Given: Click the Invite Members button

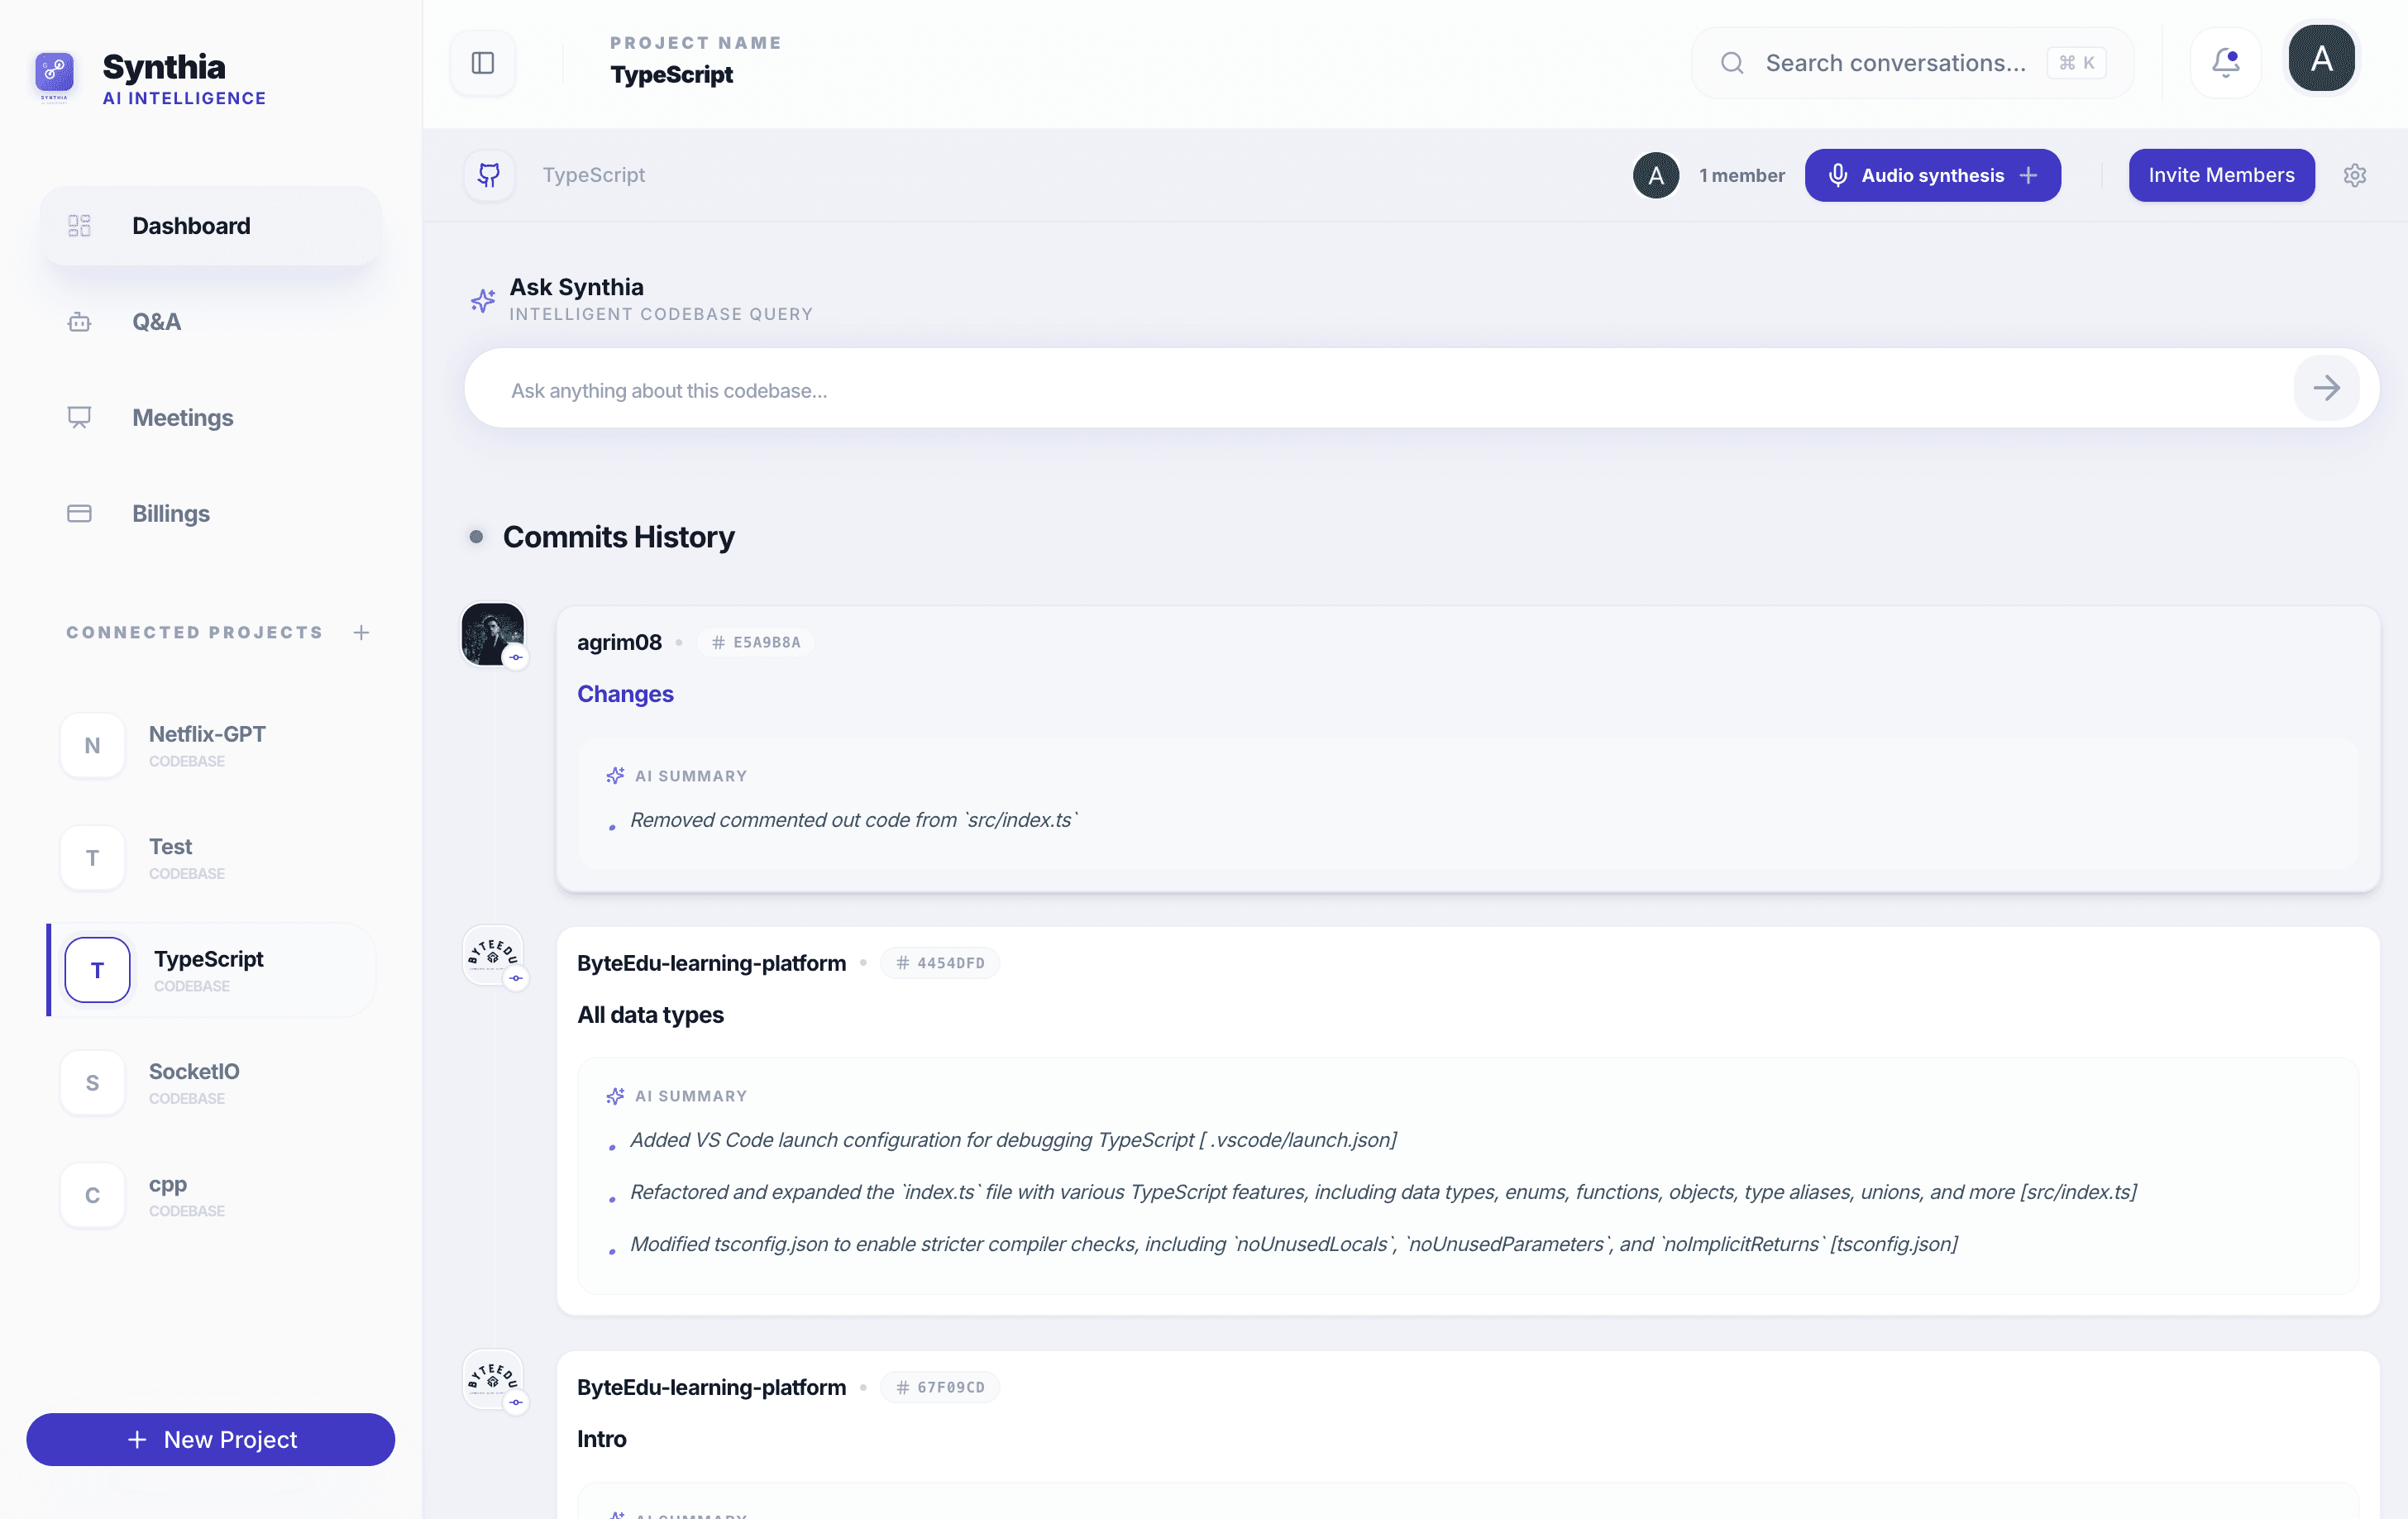Looking at the screenshot, I should click(2221, 175).
